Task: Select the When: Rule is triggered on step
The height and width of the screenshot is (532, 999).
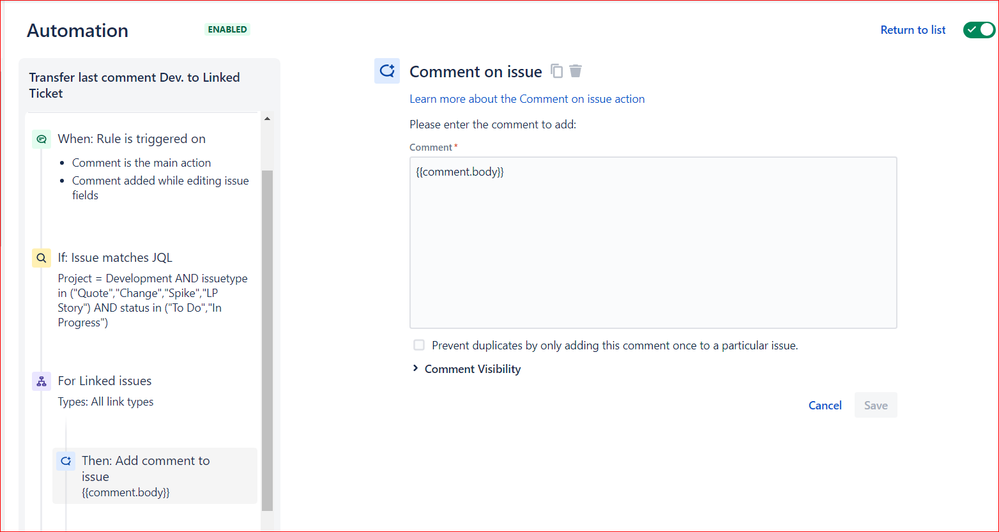Action: [132, 138]
